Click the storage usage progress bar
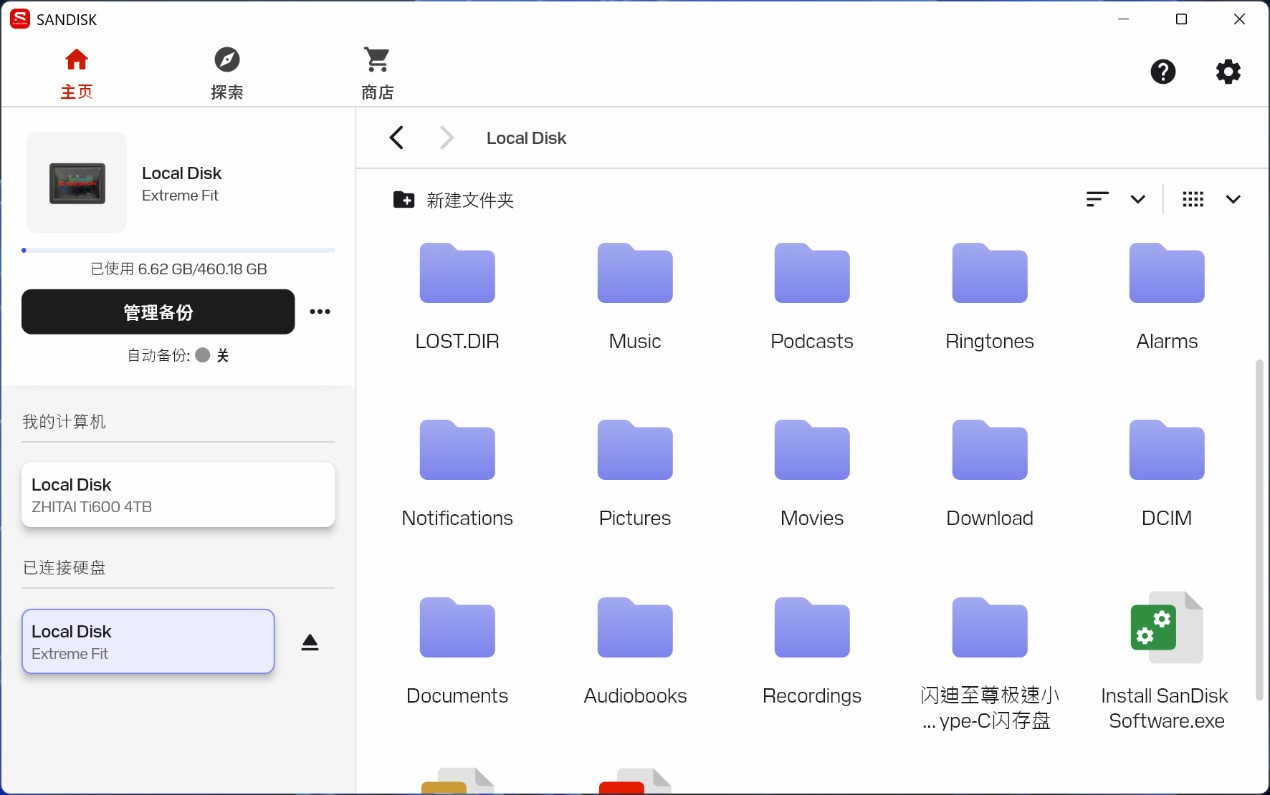This screenshot has width=1270, height=795. (178, 250)
